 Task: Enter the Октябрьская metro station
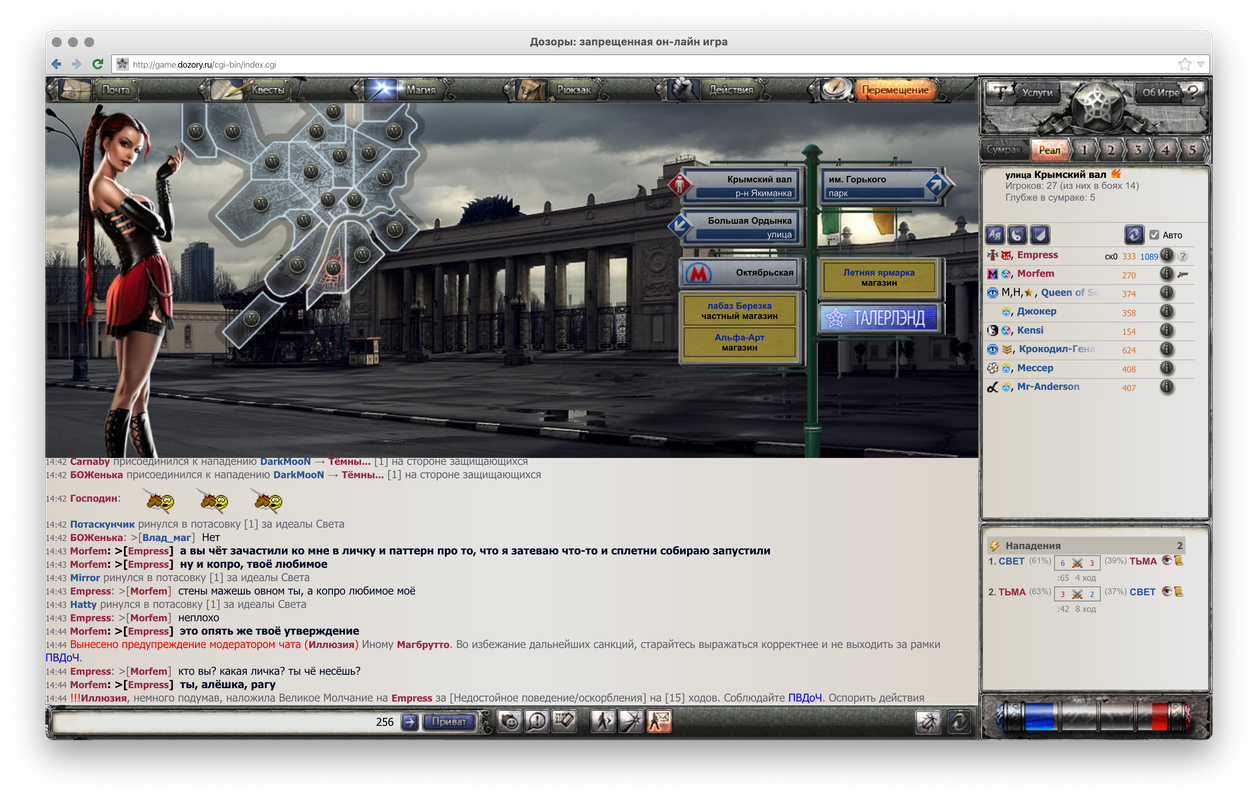[740, 272]
